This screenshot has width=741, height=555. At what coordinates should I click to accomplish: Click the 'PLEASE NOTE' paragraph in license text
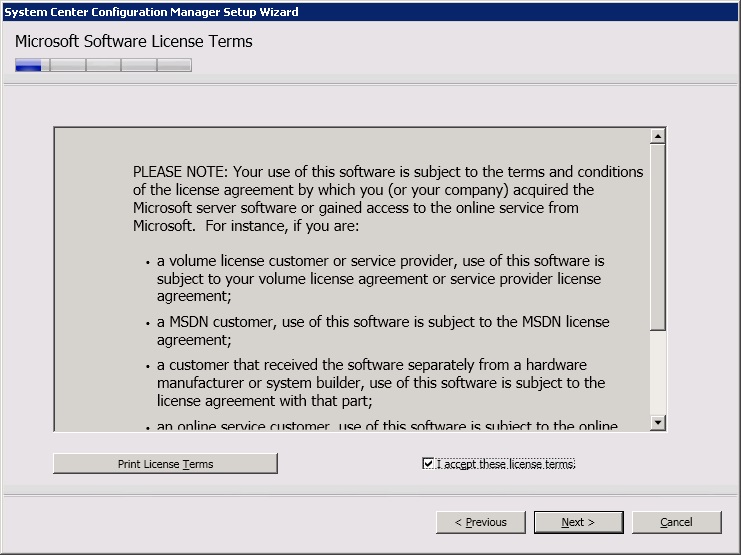387,198
